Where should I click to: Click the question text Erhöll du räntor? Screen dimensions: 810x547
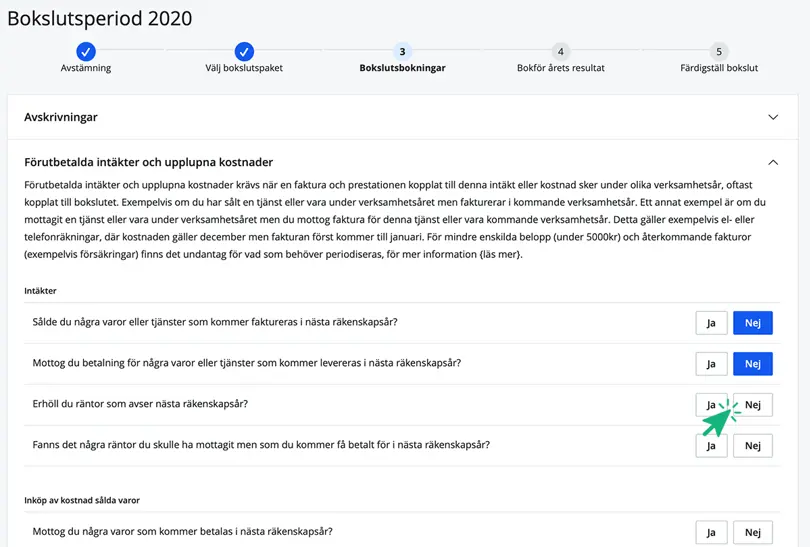click(x=140, y=404)
